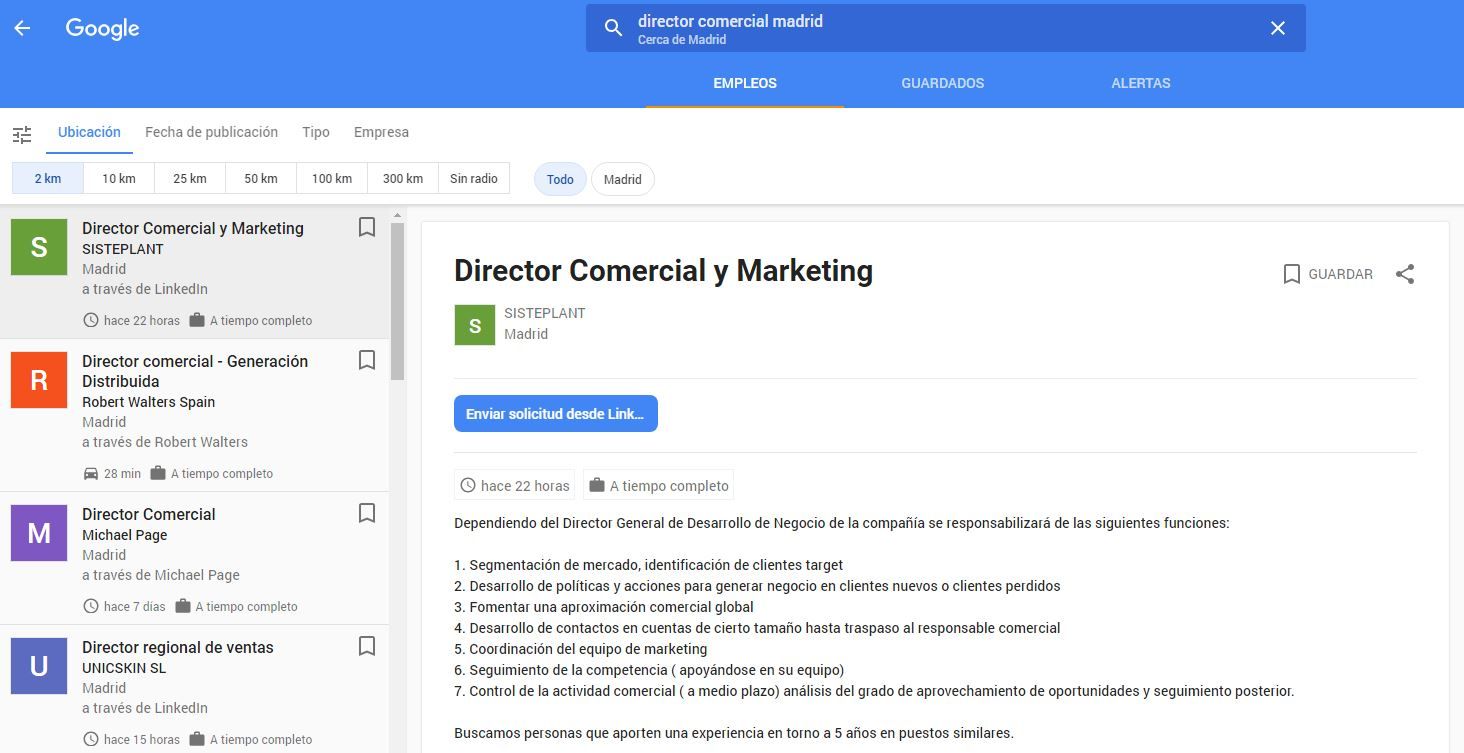Click the search magnifier icon
Image resolution: width=1464 pixels, height=753 pixels.
point(613,28)
